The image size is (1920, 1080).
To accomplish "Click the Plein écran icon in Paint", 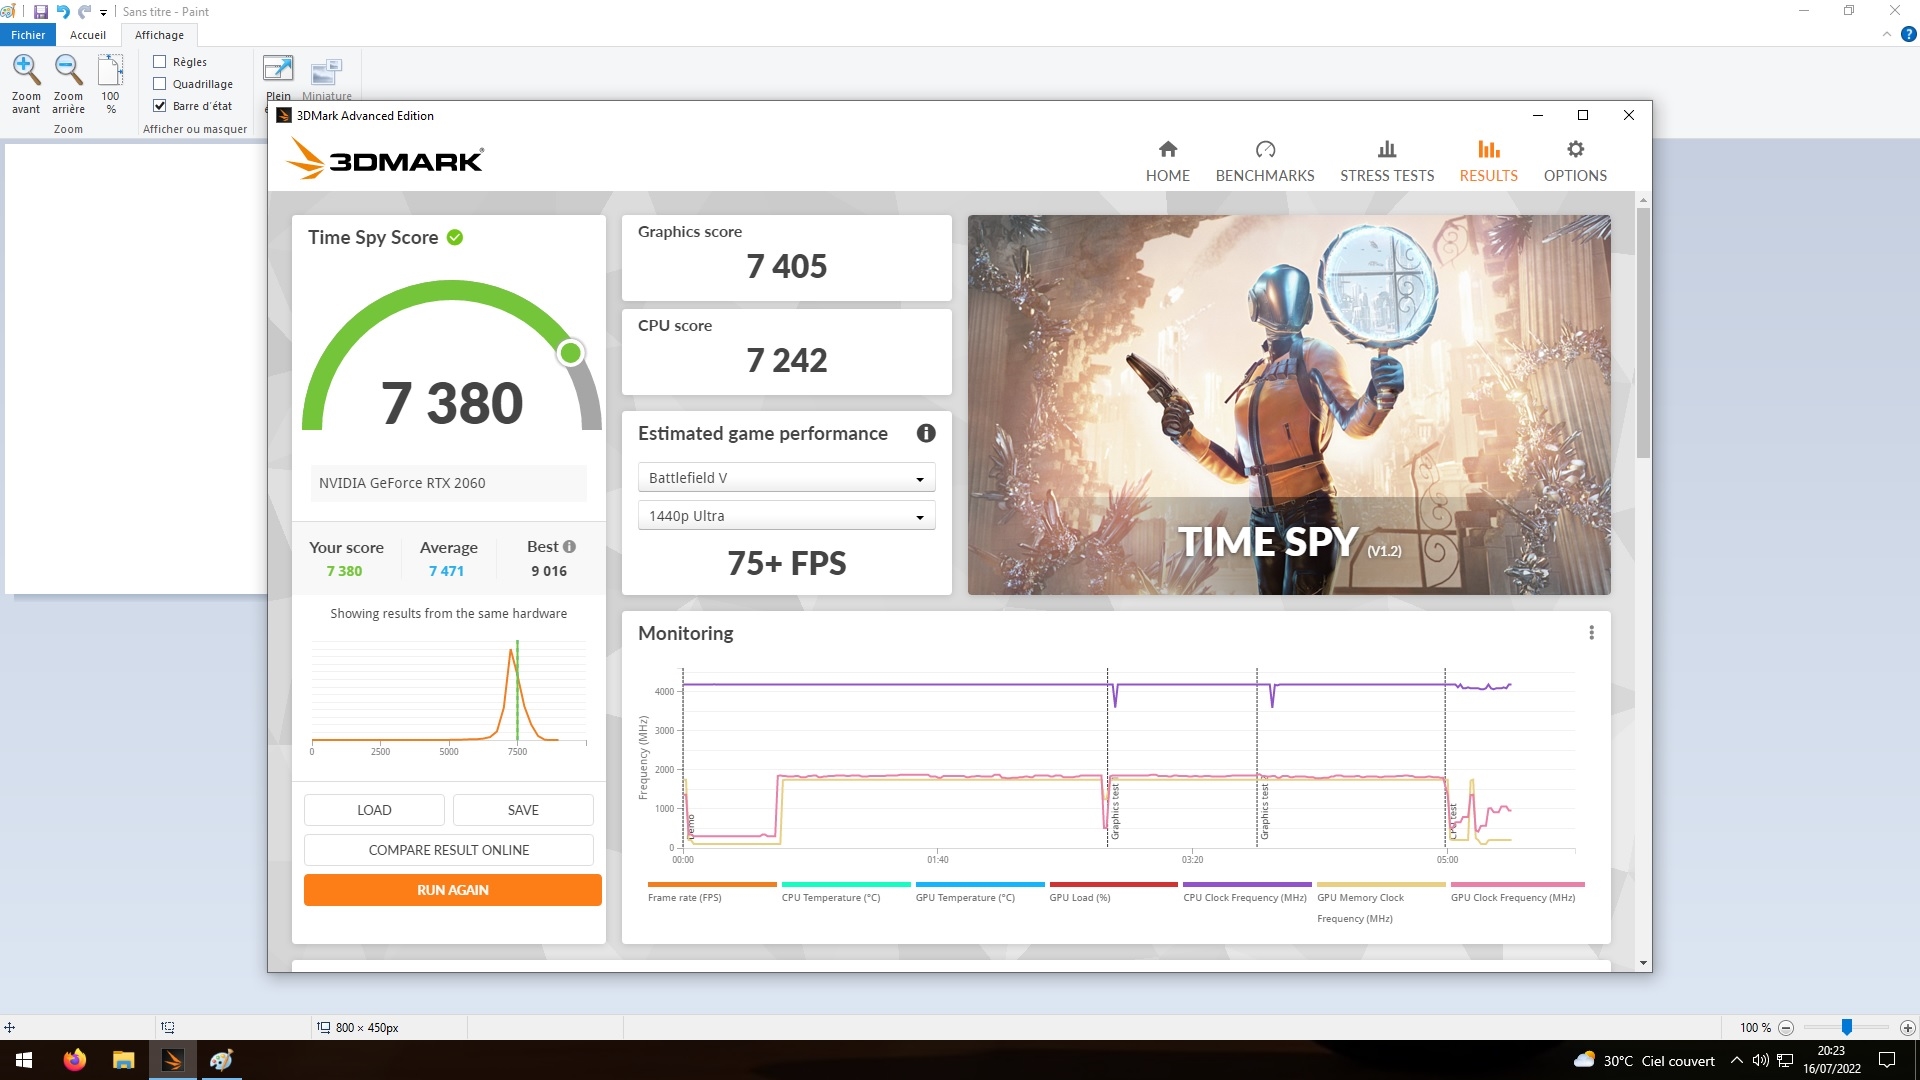I will (x=278, y=70).
